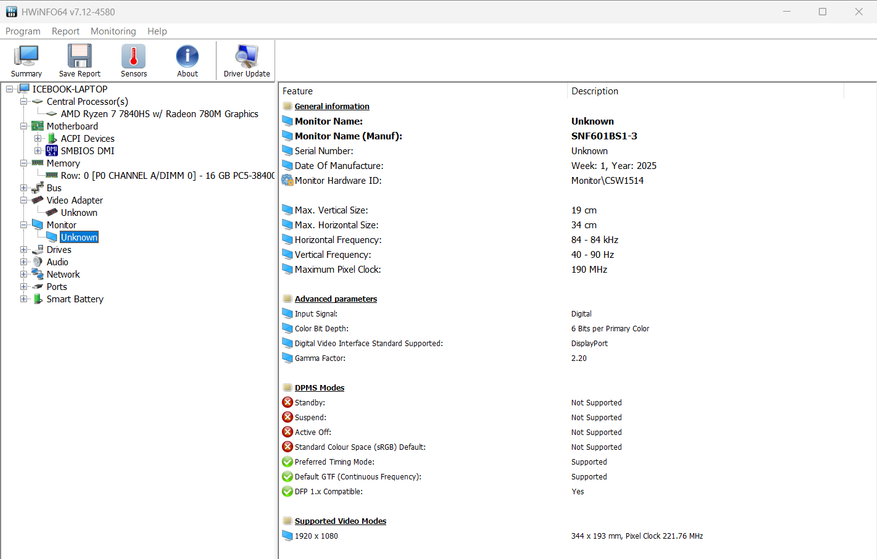This screenshot has width=877, height=559.
Task: Select the Monitor\CSW1514 hardware ID value
Action: tap(607, 180)
